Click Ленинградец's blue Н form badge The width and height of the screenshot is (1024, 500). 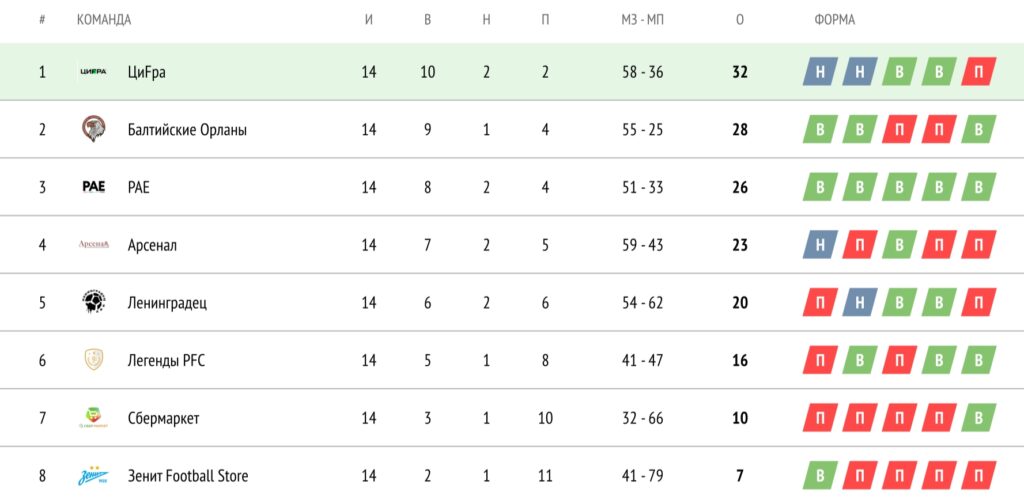pos(859,303)
